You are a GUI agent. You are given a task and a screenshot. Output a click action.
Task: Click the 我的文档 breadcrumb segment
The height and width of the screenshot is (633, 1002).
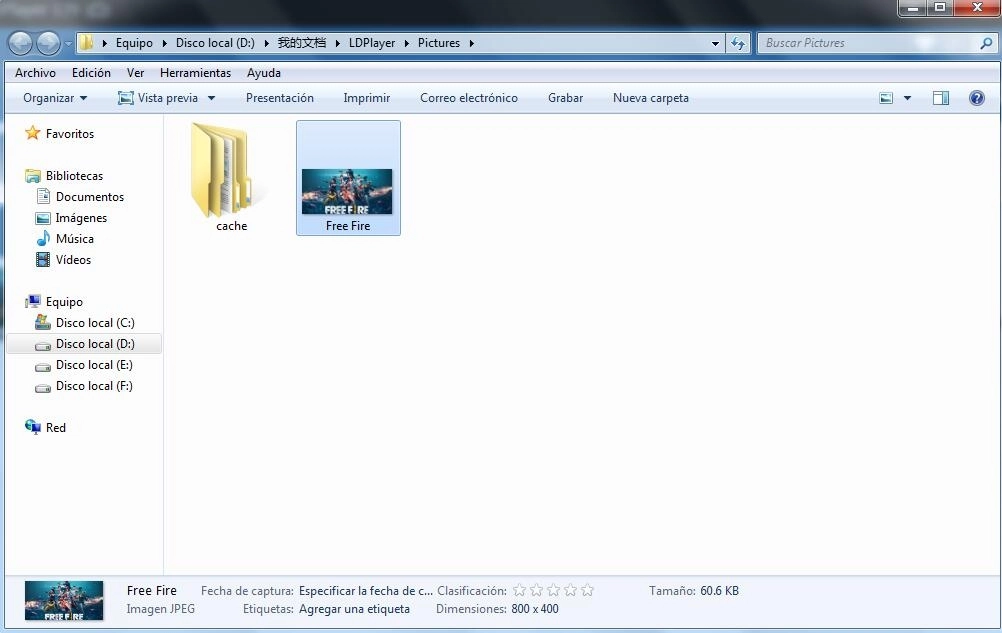pos(302,43)
